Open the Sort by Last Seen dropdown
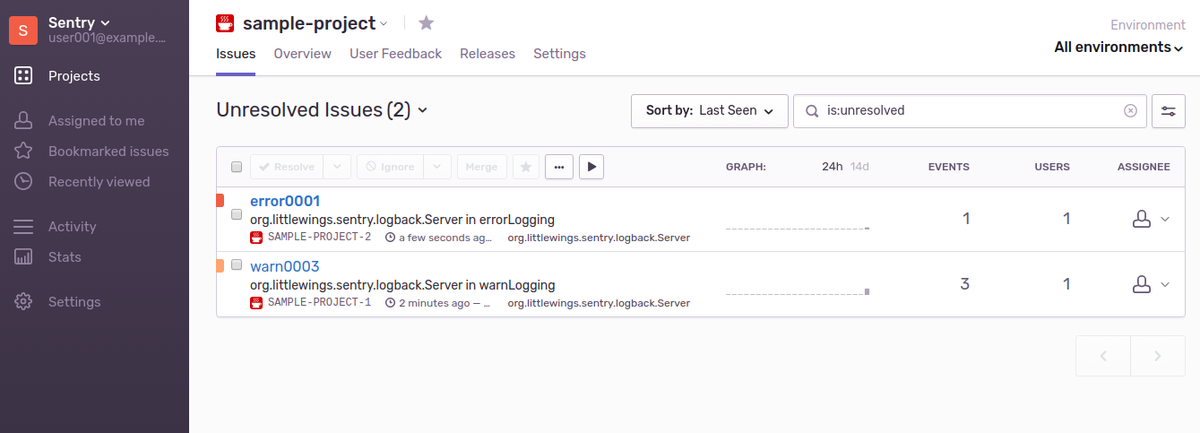This screenshot has height=433, width=1200. (710, 111)
